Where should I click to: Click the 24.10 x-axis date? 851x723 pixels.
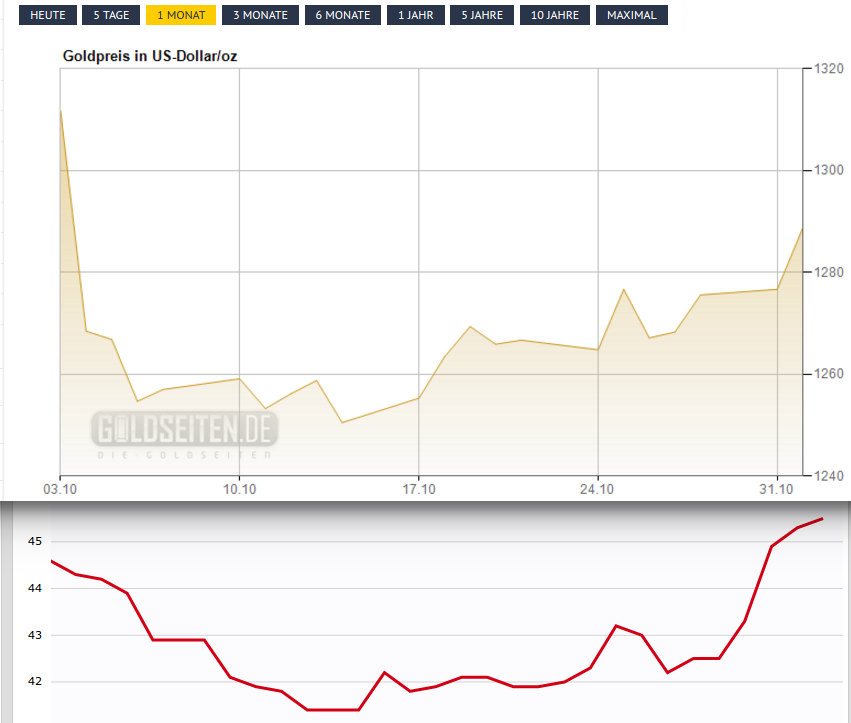(597, 490)
